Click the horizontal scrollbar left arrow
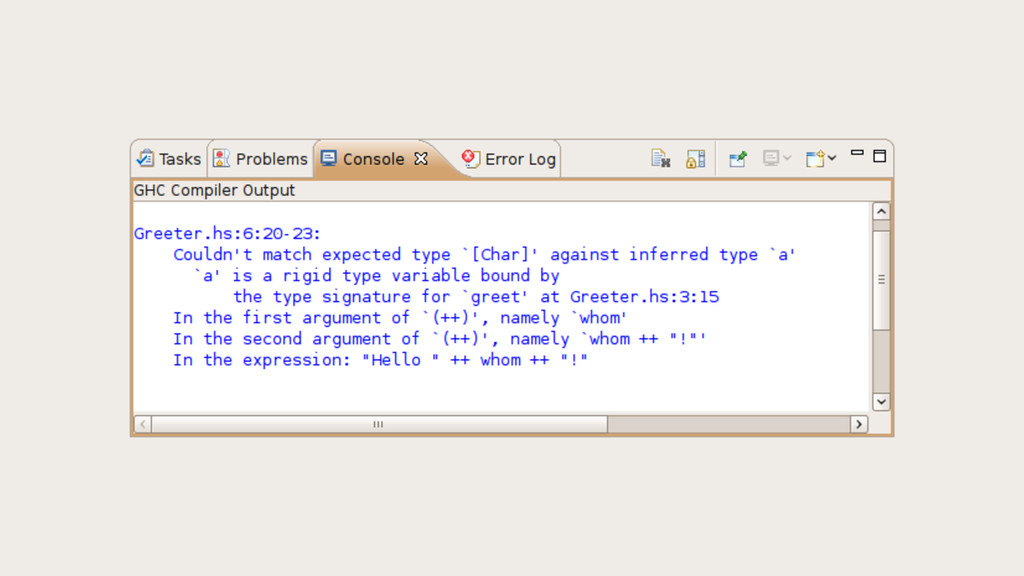 click(x=142, y=424)
